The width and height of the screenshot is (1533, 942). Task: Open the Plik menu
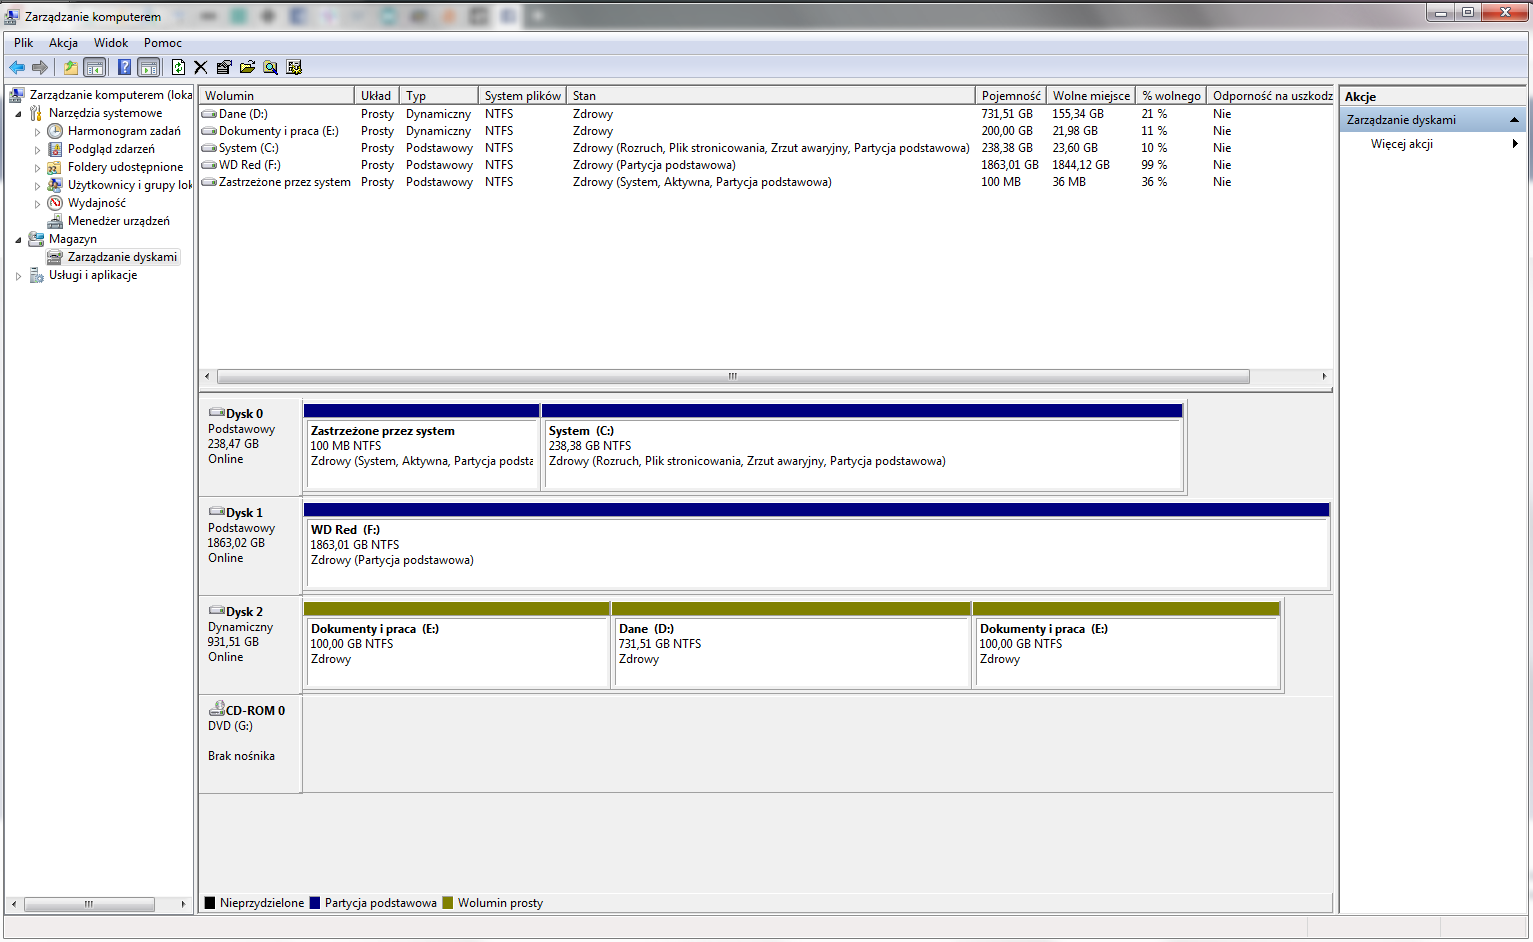pyautogui.click(x=24, y=43)
